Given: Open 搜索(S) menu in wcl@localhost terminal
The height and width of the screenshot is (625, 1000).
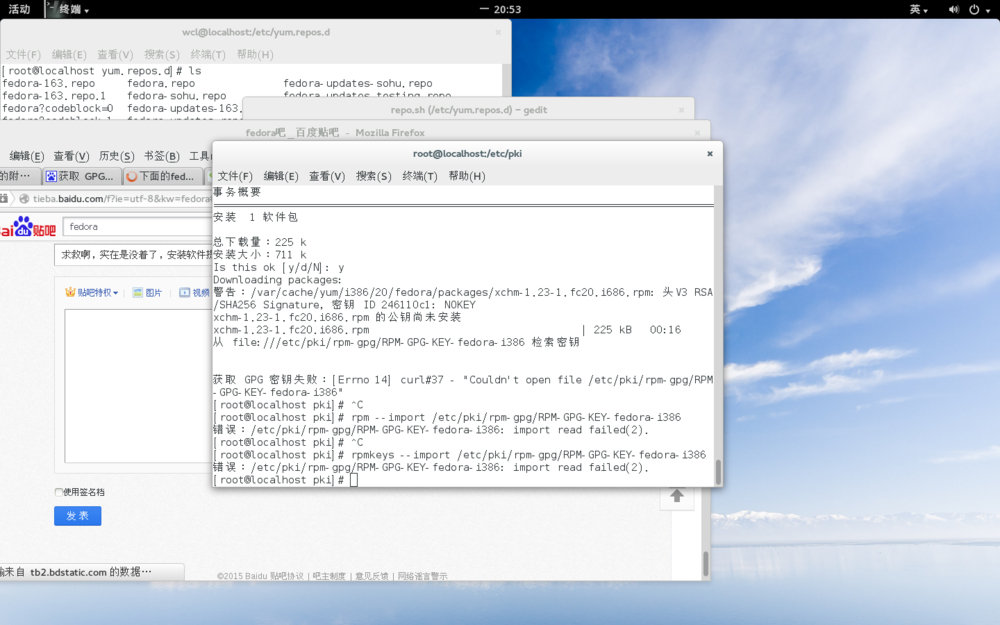Looking at the screenshot, I should (161, 54).
